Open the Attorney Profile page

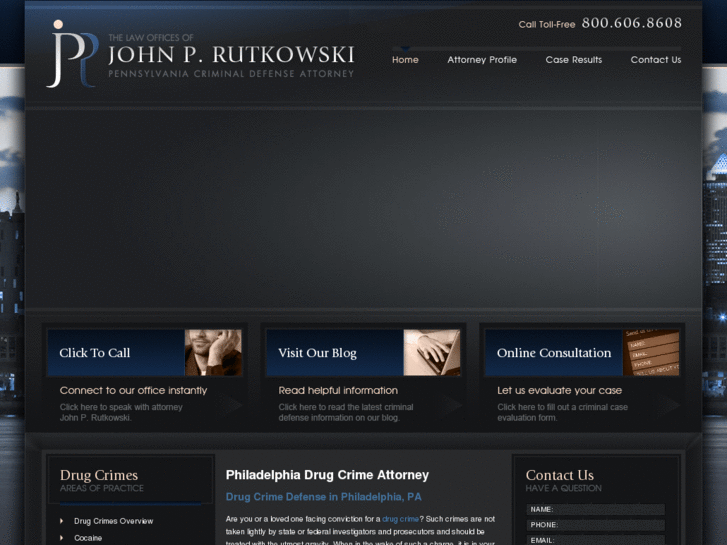(x=482, y=60)
